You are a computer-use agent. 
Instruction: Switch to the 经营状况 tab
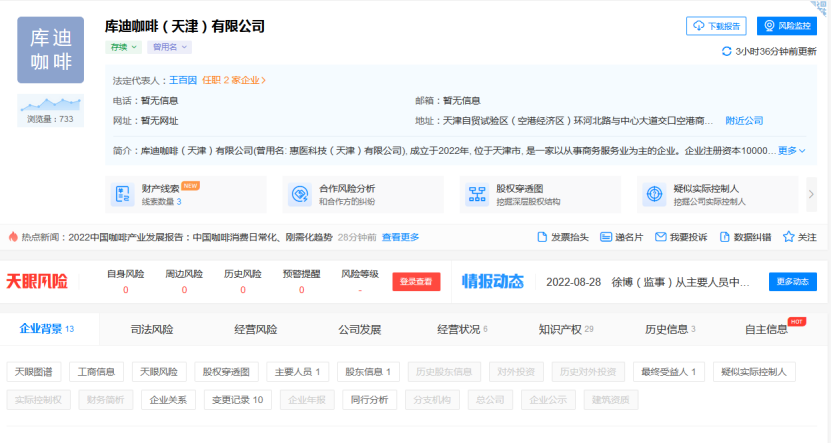pyautogui.click(x=462, y=330)
